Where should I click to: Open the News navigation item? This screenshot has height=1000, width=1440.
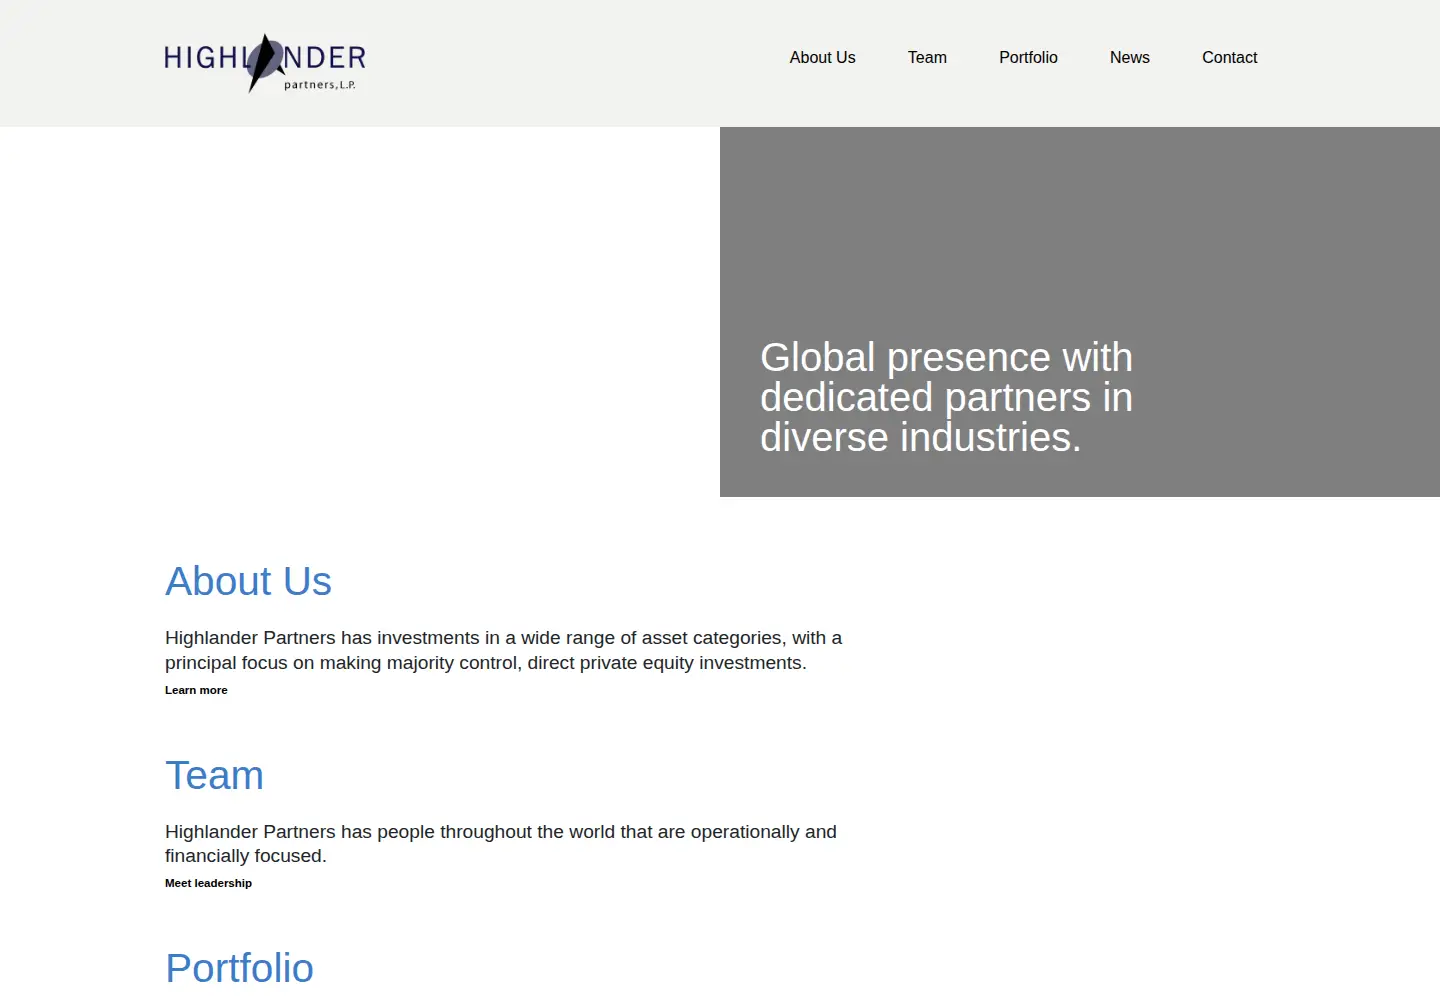coord(1130,58)
